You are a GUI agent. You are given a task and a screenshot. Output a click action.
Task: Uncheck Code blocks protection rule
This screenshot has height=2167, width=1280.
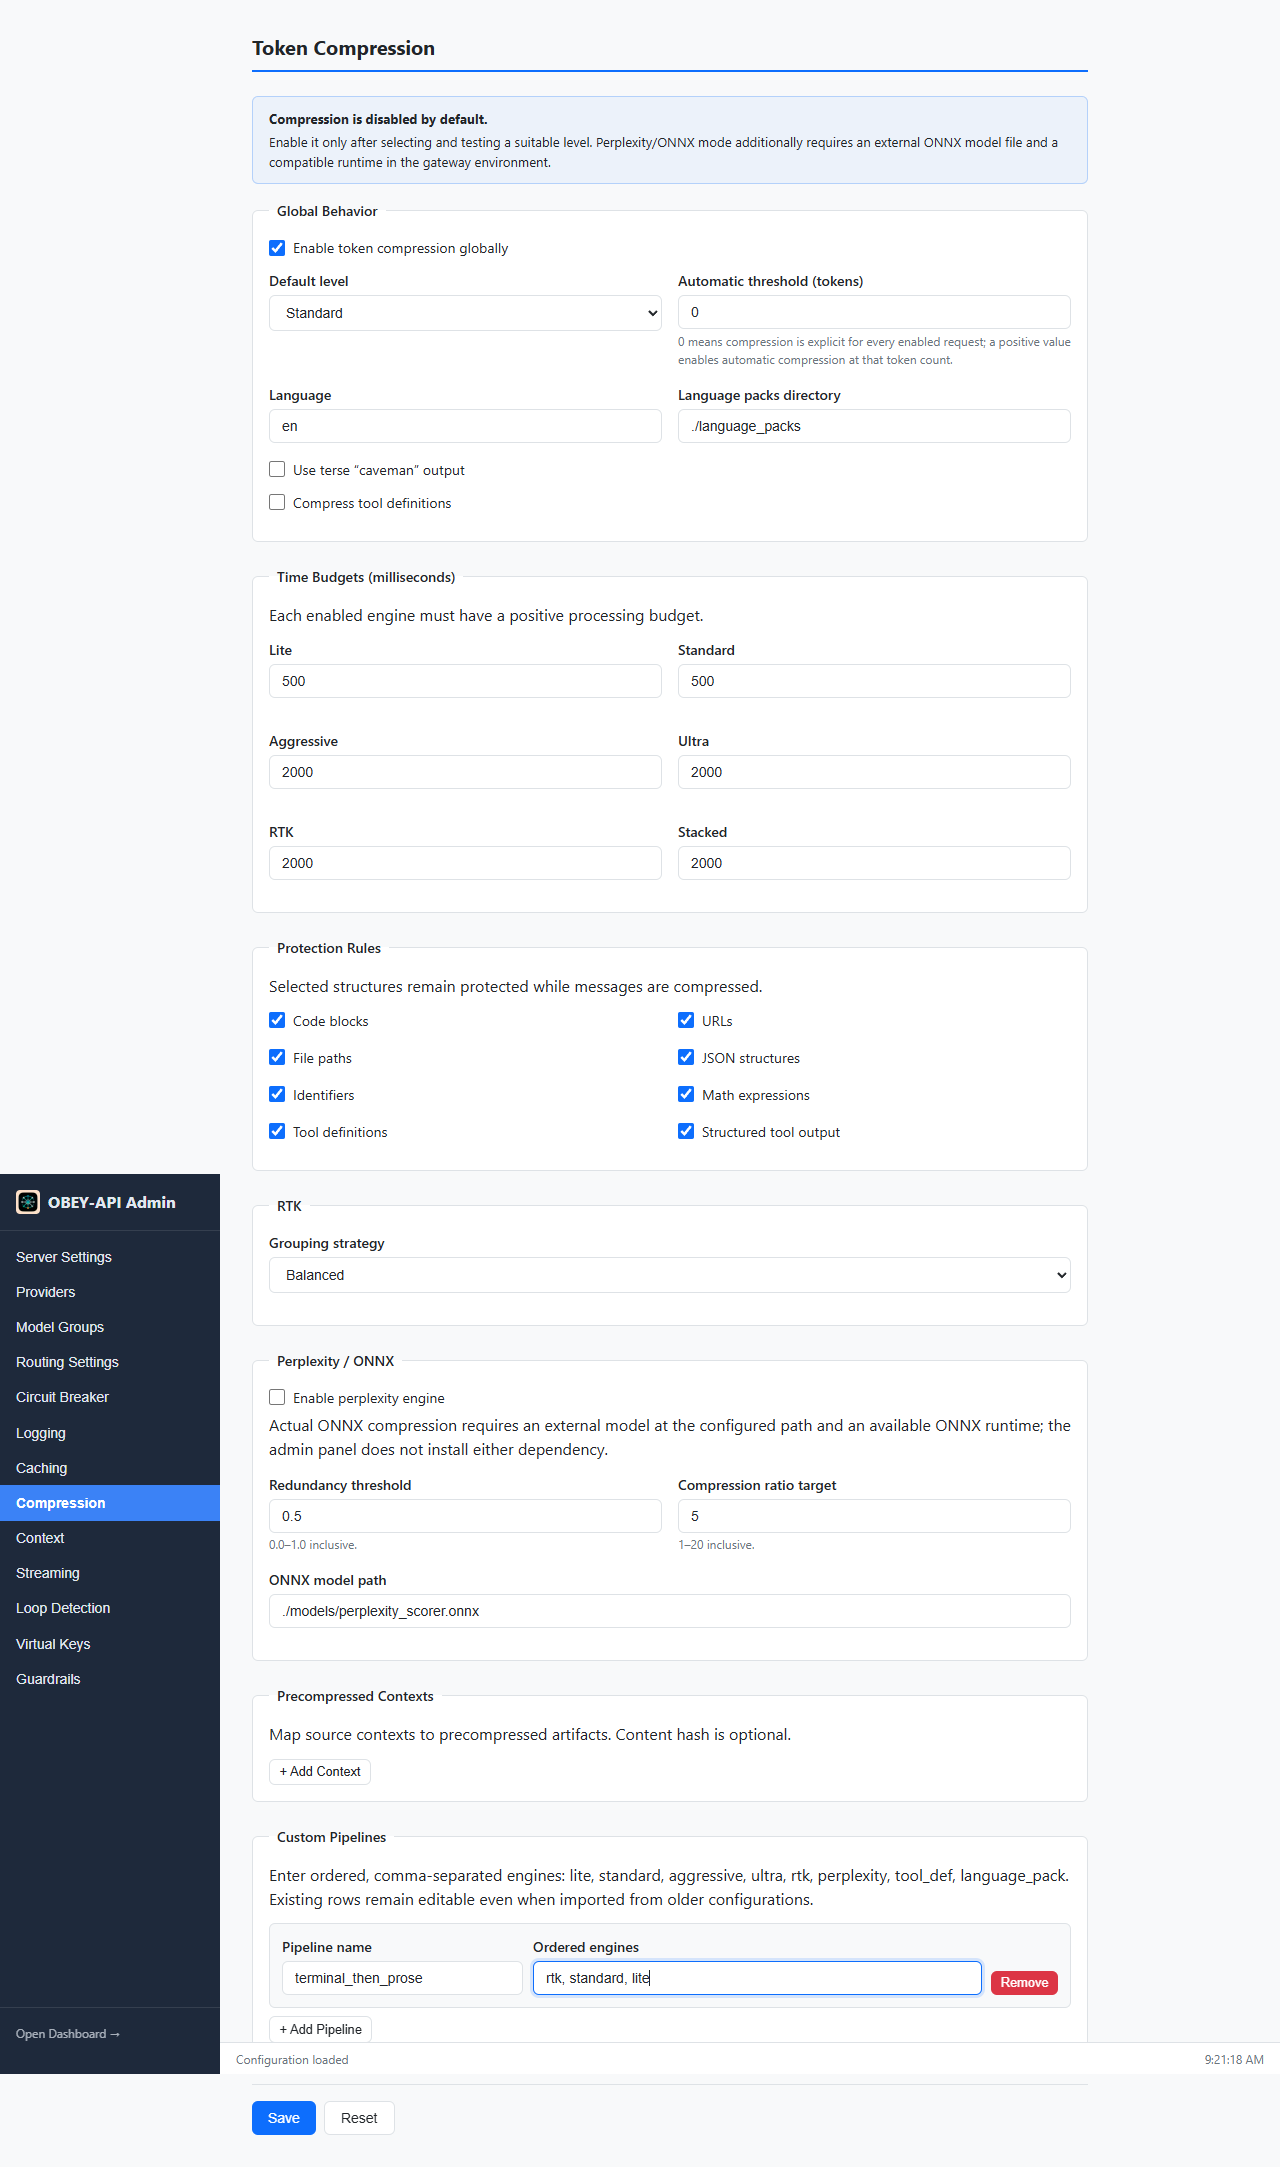277,1020
